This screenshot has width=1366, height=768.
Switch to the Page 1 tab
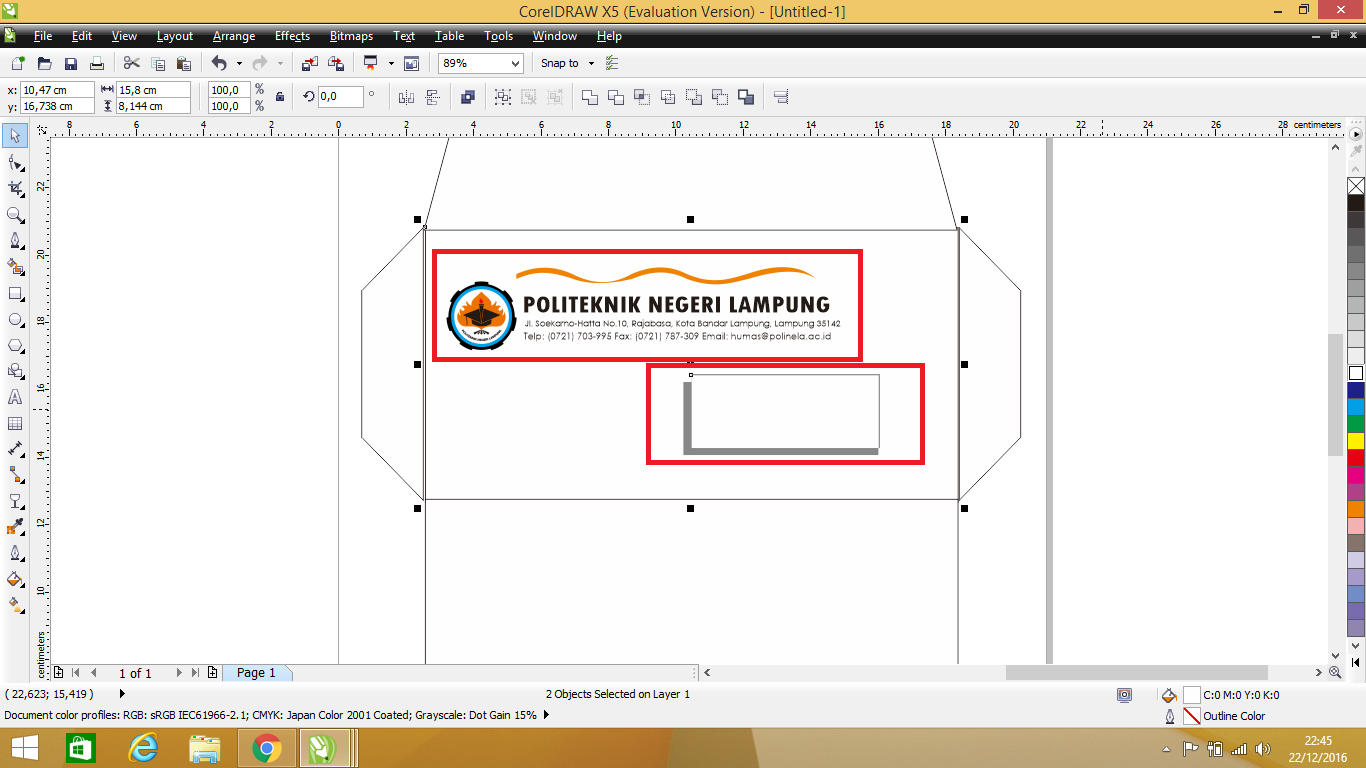(256, 673)
